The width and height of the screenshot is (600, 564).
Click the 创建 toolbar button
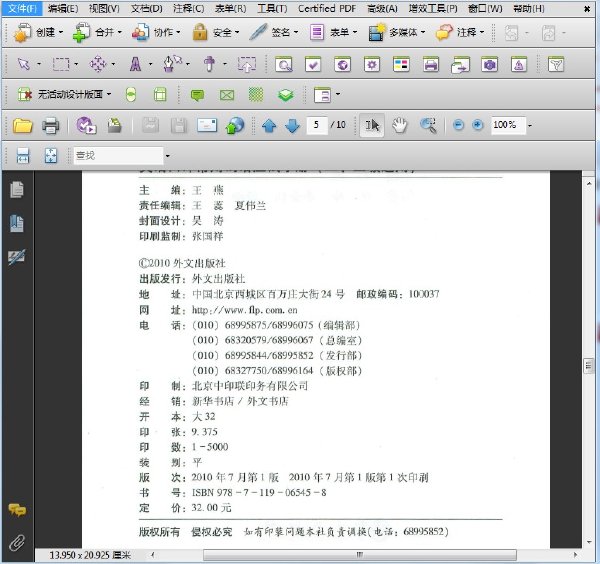coord(34,33)
